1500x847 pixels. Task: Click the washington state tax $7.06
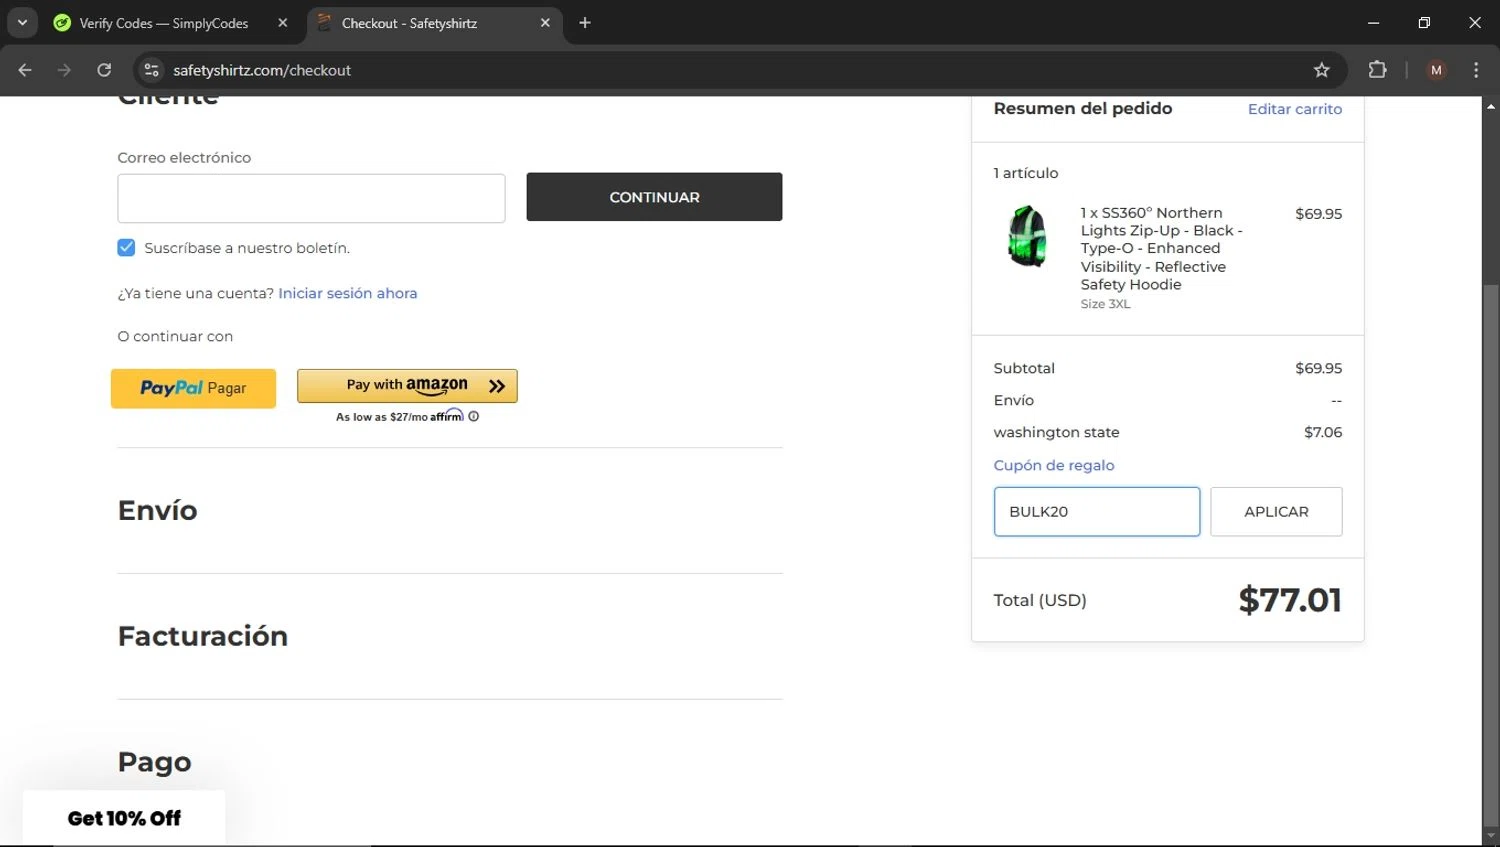(x=1323, y=432)
